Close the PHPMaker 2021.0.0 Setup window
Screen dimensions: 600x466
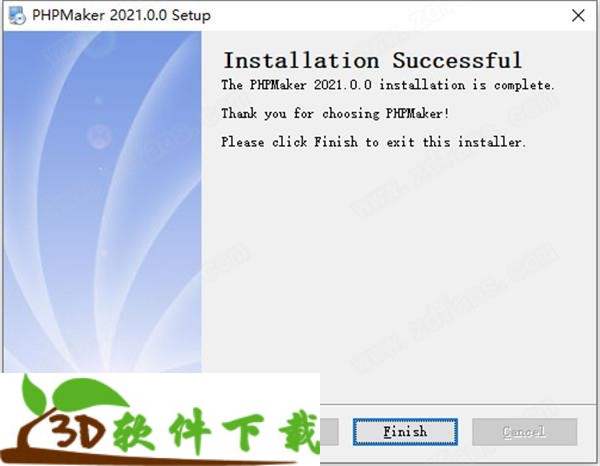pos(578,16)
